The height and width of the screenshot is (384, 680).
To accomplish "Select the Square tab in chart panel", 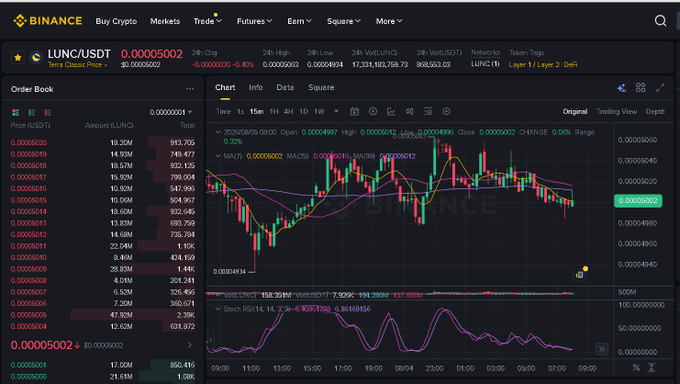I will click(321, 88).
